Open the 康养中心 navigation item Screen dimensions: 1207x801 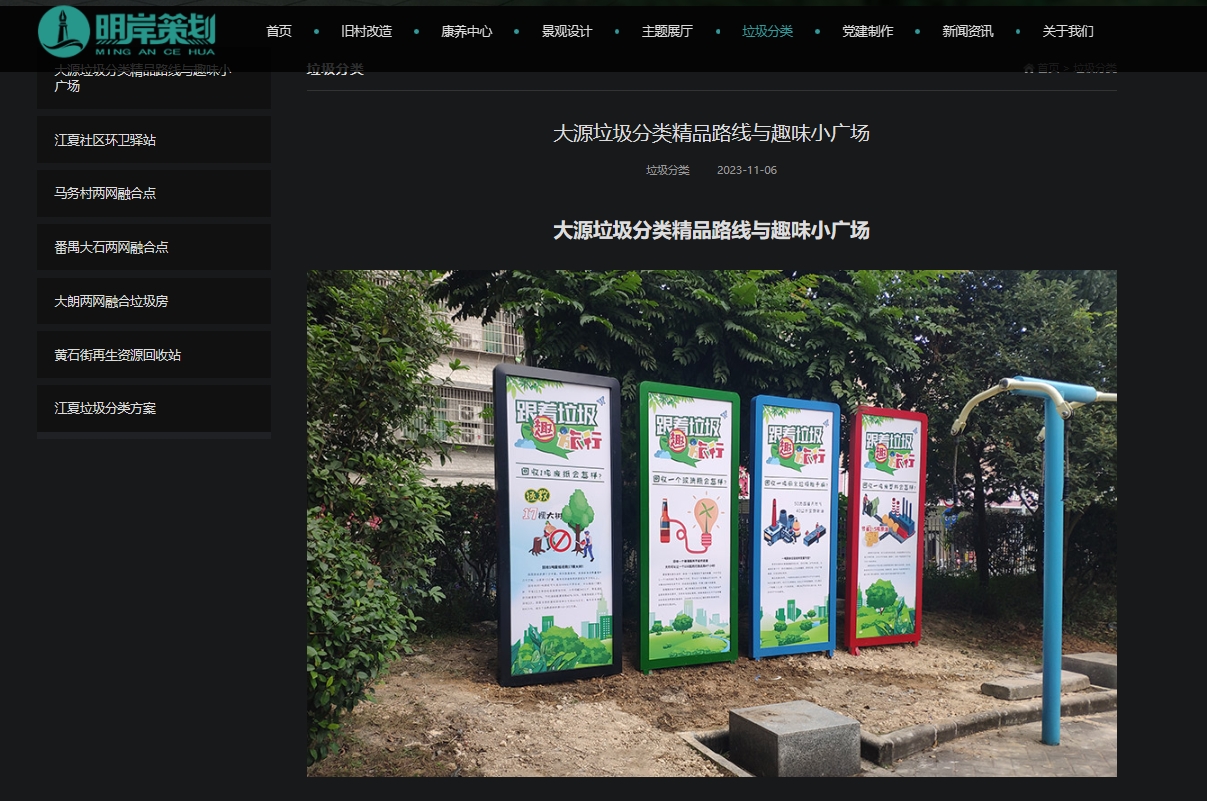[x=466, y=31]
